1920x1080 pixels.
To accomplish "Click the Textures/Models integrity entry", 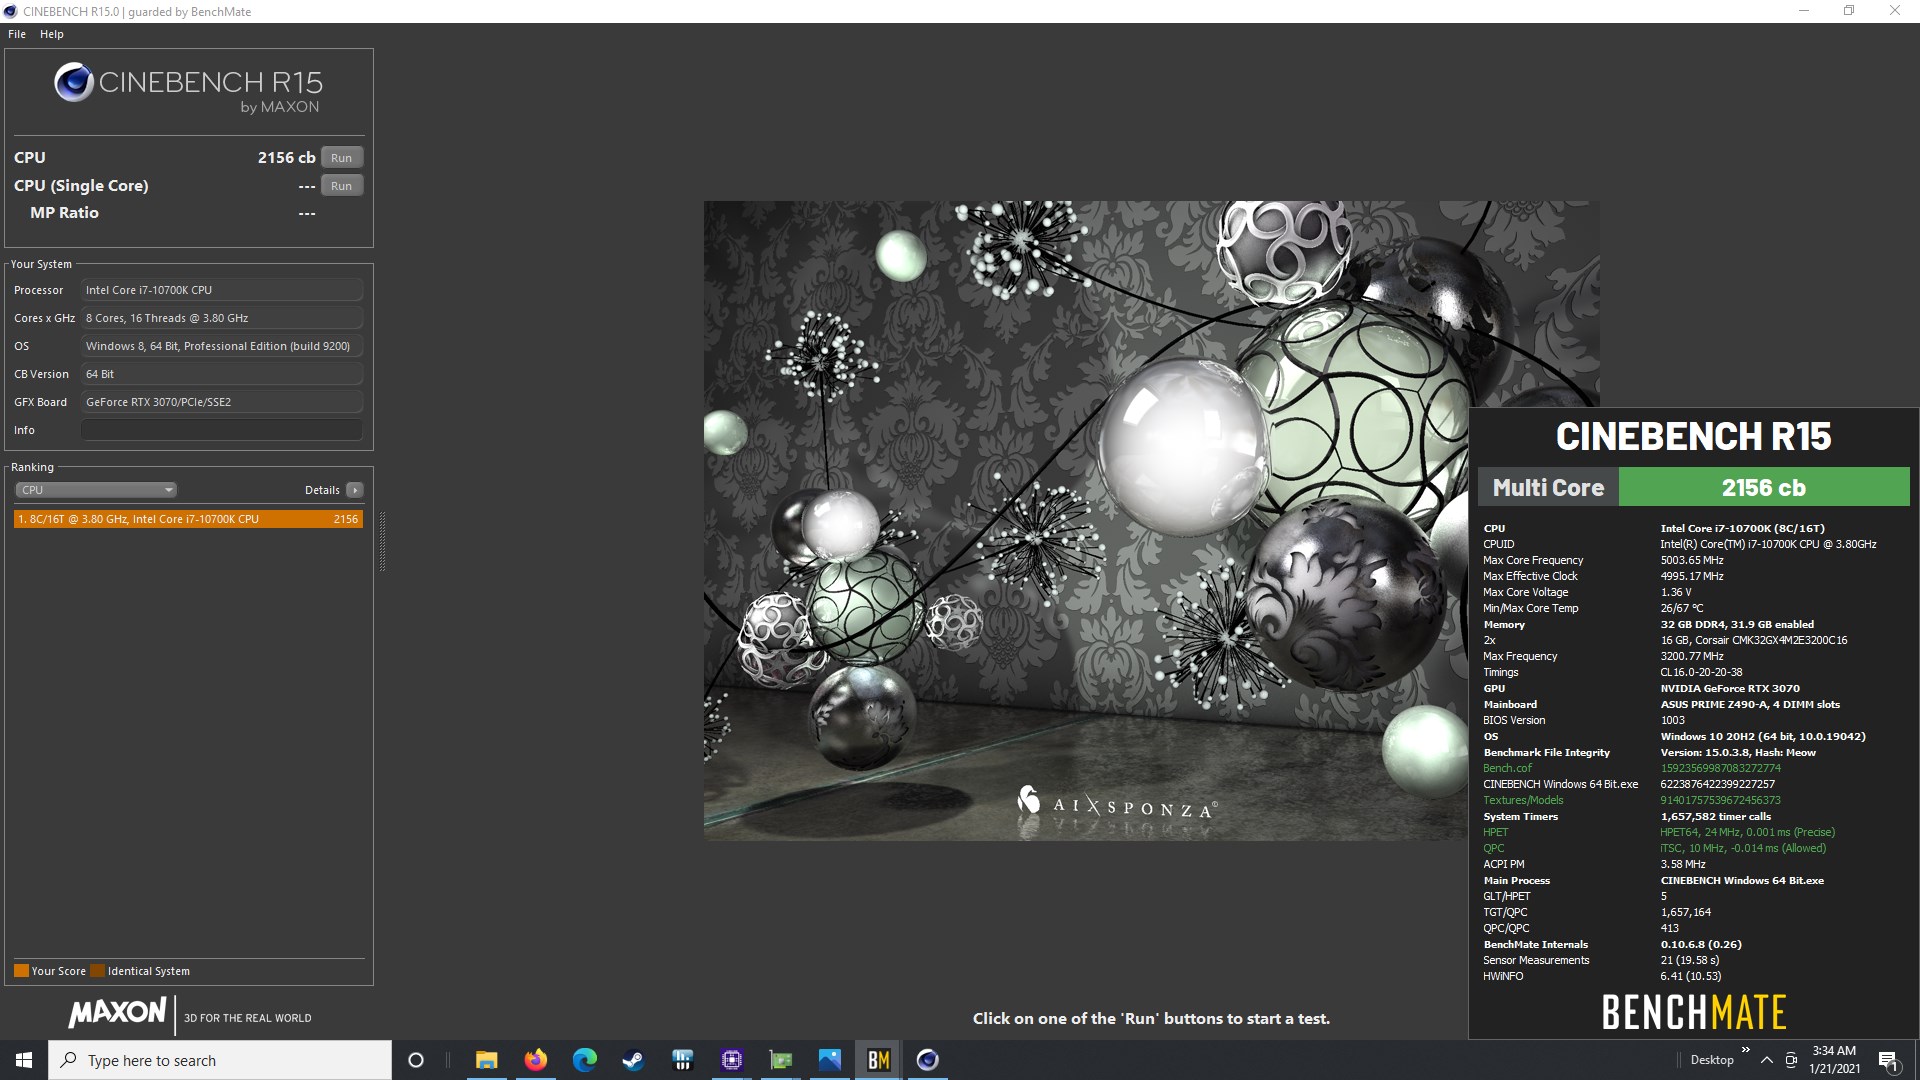I will pos(1523,800).
